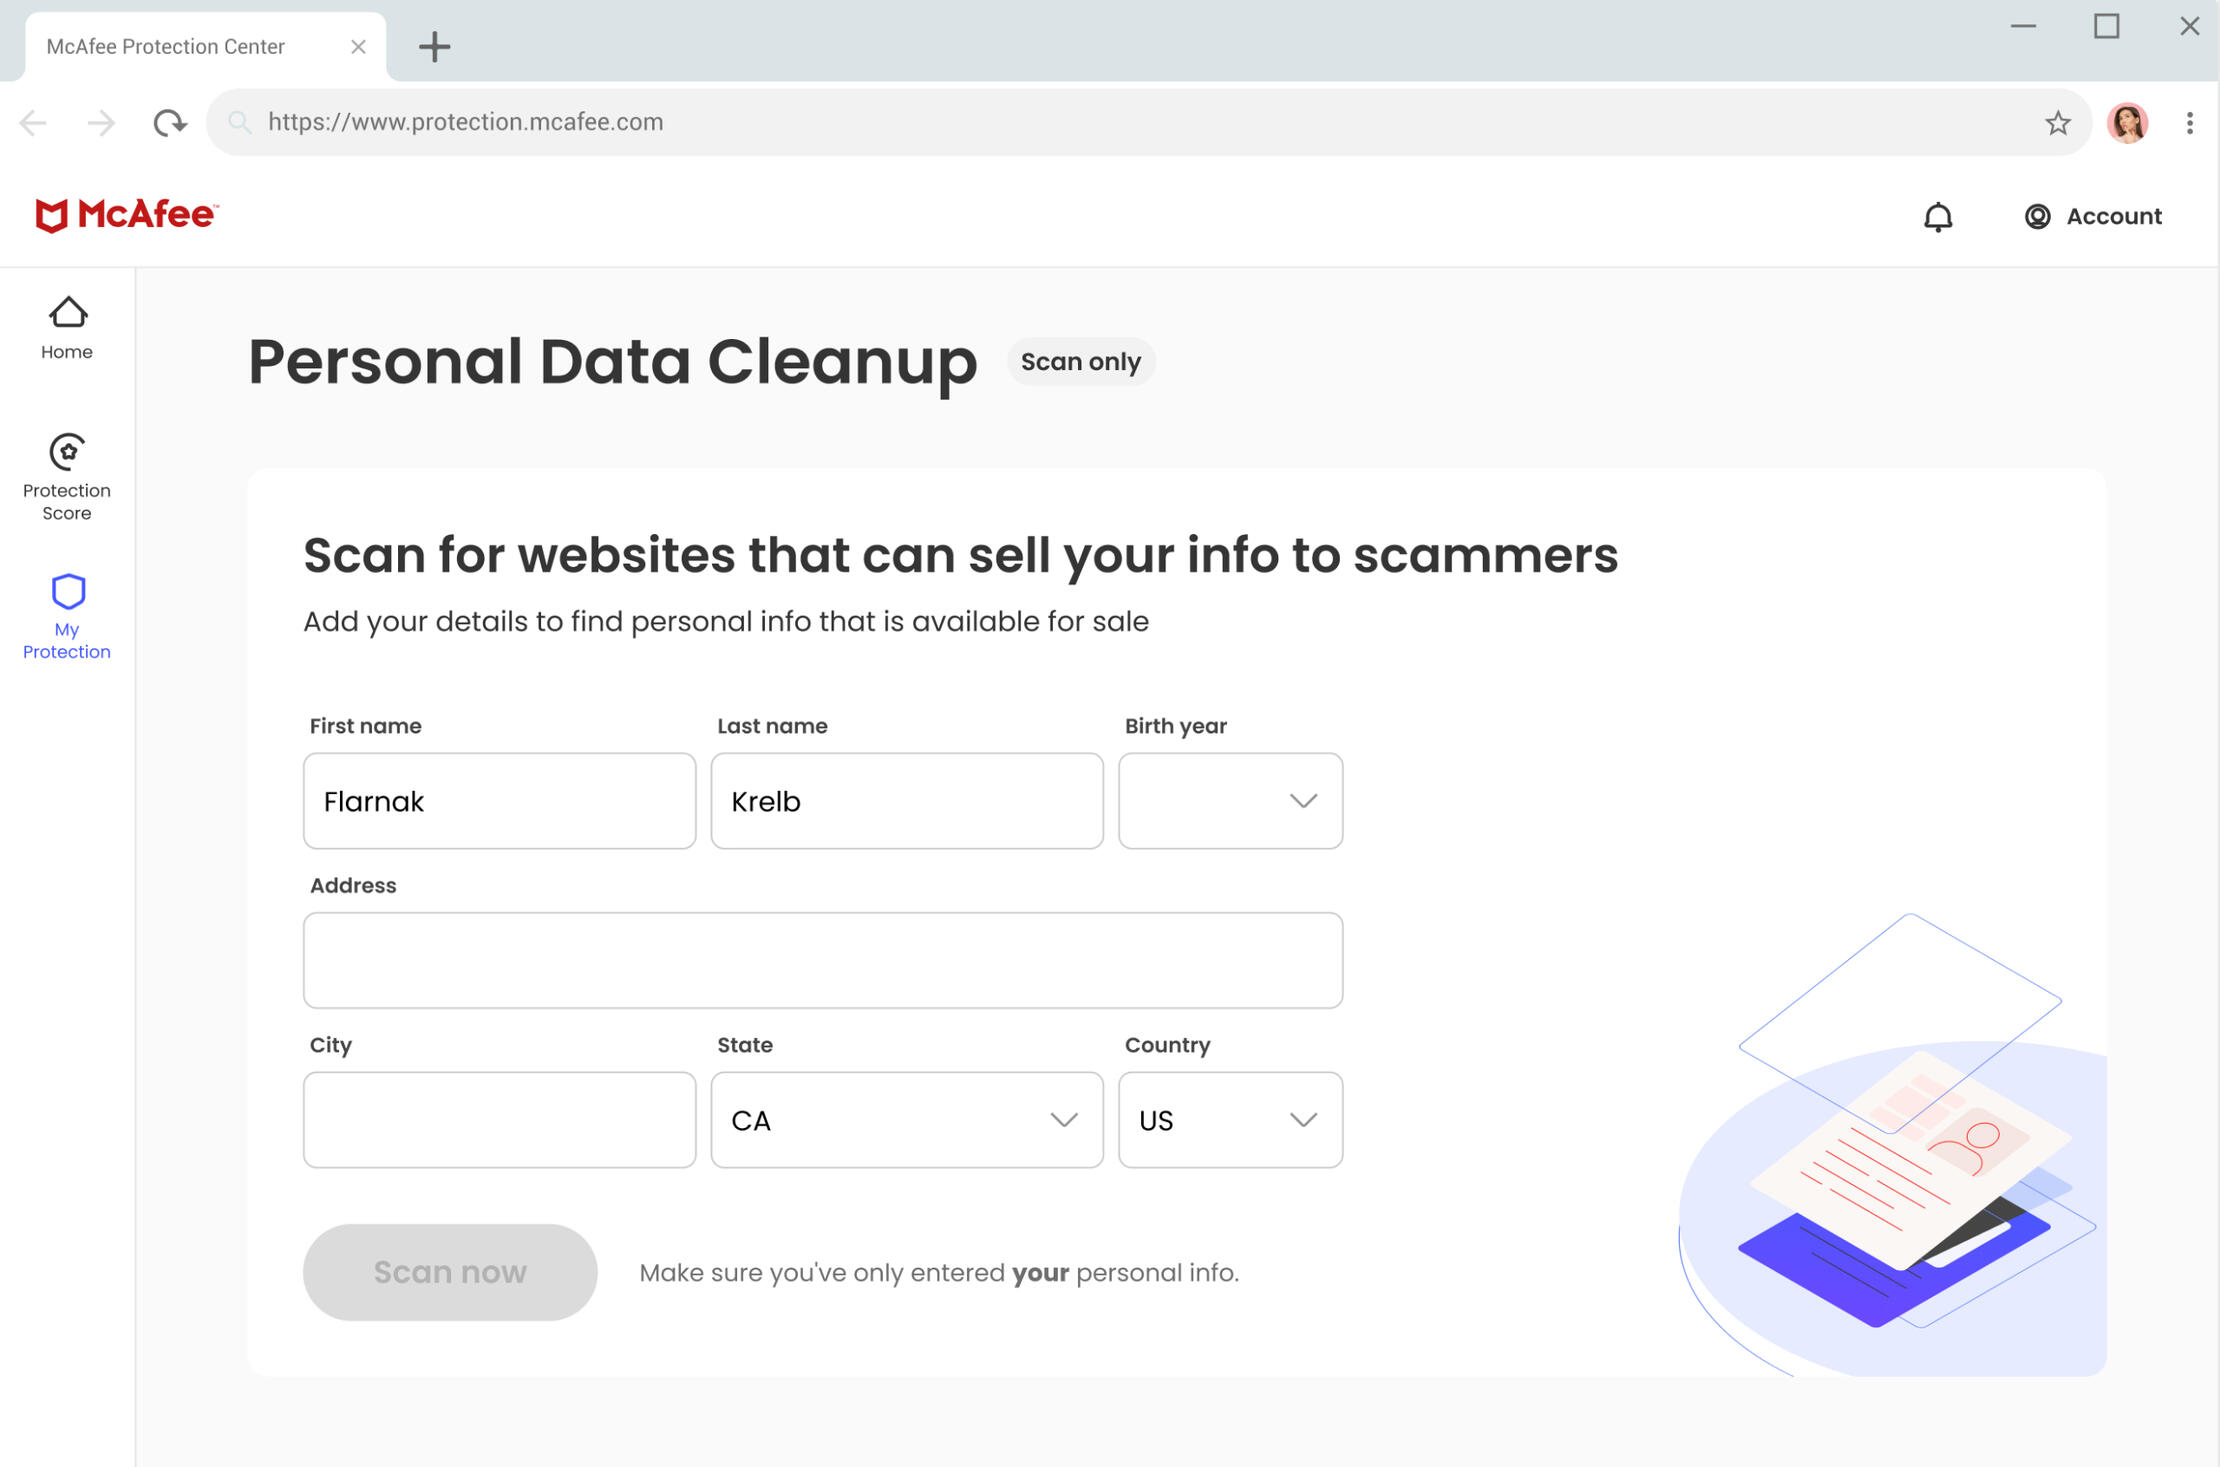Expand the Birth year dropdown
Viewport: 2220px width, 1467px height.
pos(1229,801)
